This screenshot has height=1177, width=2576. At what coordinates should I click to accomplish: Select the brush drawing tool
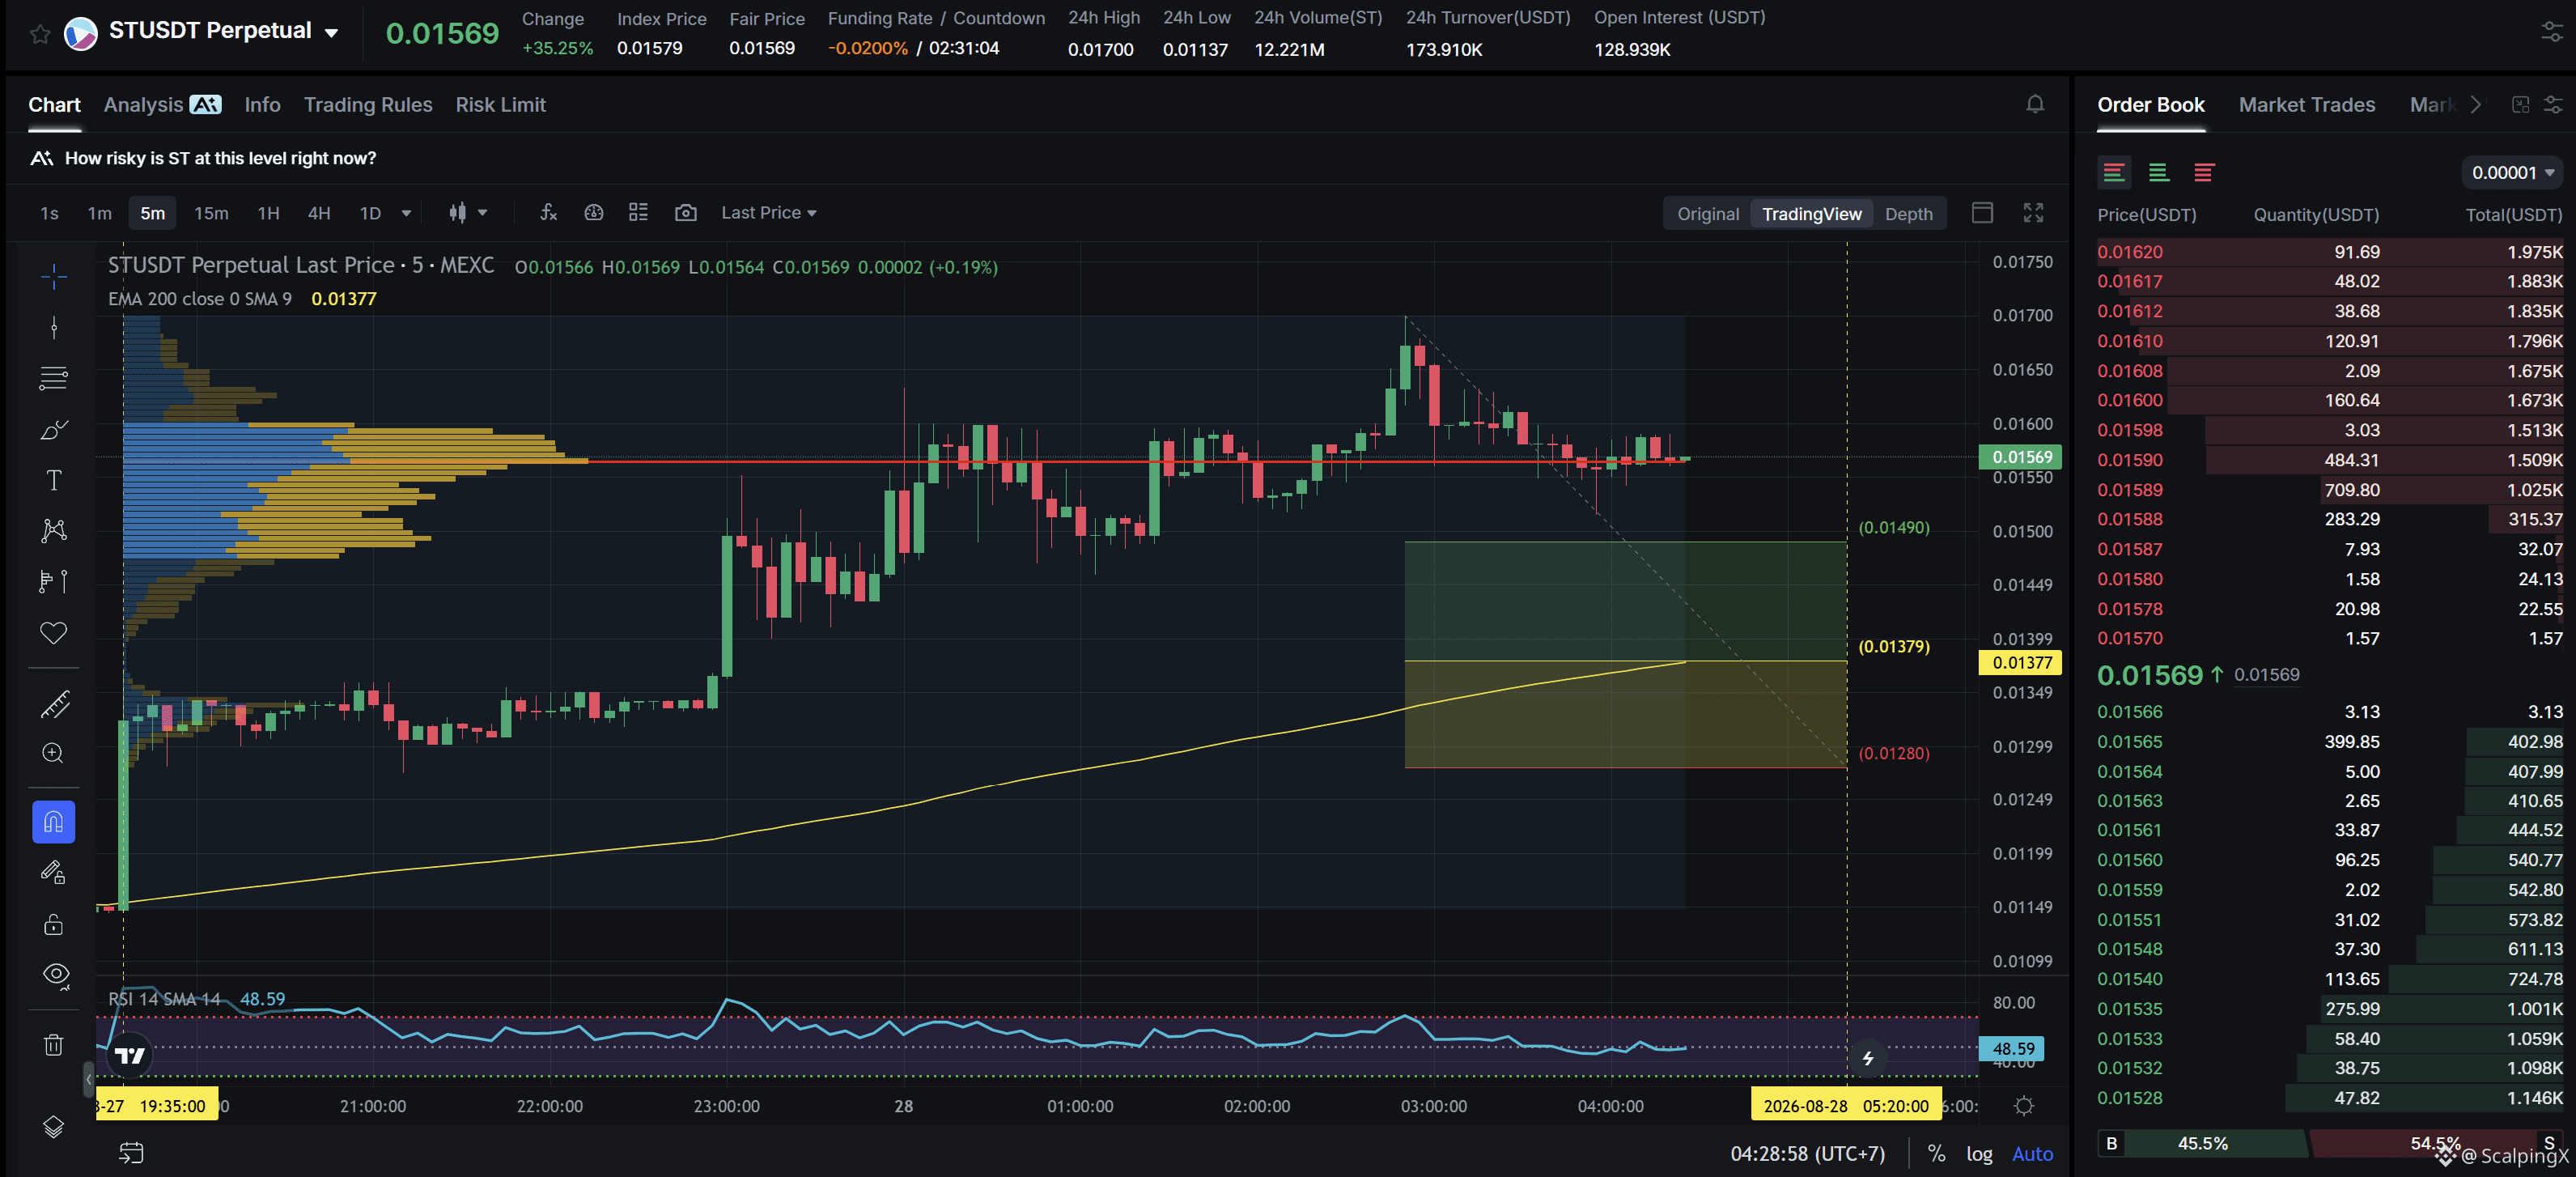pos(54,429)
